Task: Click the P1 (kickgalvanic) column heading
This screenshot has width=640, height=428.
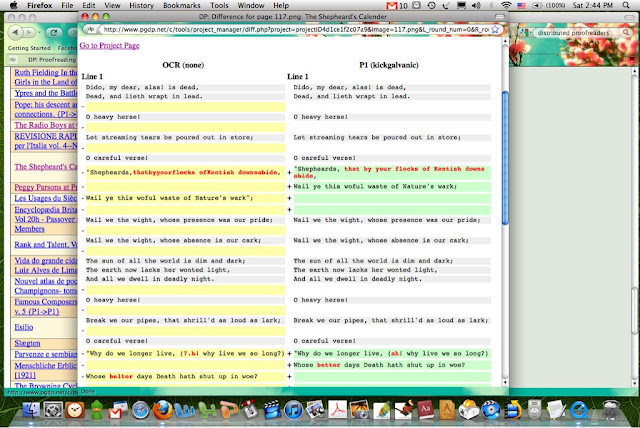Action: (389, 65)
